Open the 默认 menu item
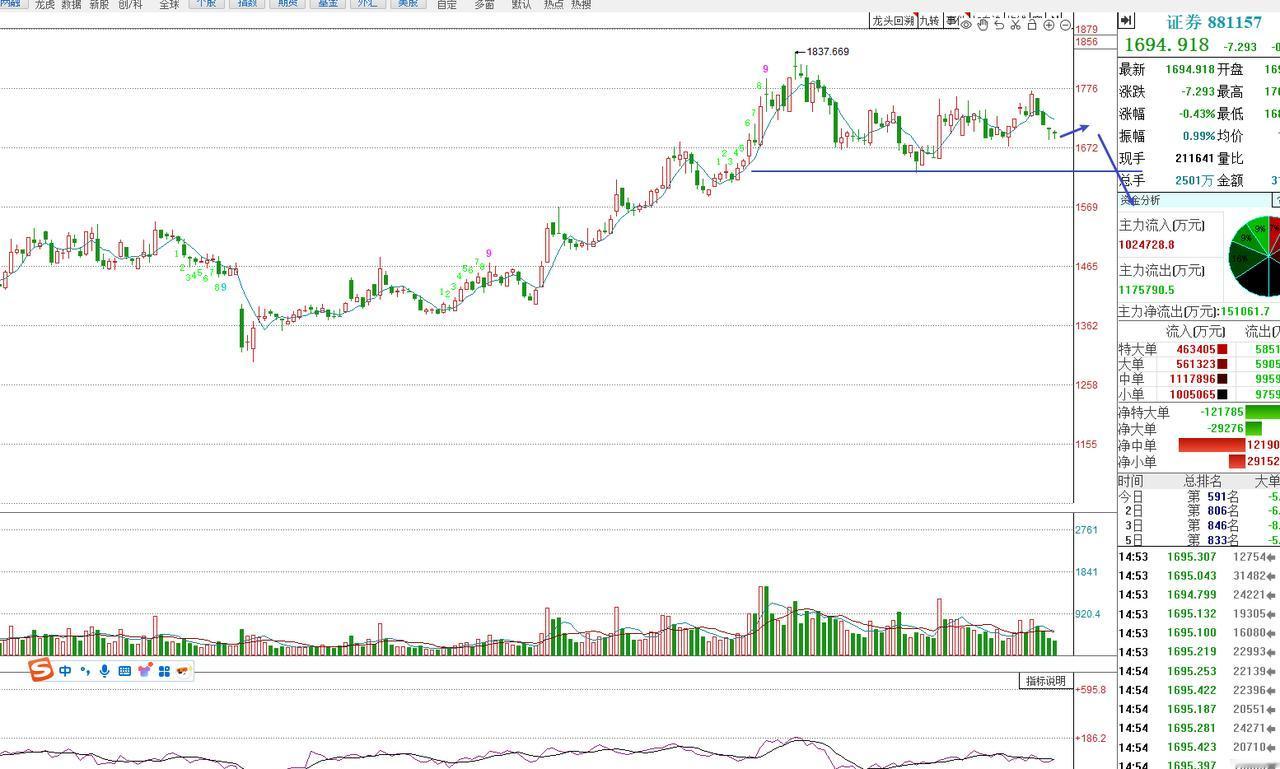The height and width of the screenshot is (769, 1280). [521, 5]
